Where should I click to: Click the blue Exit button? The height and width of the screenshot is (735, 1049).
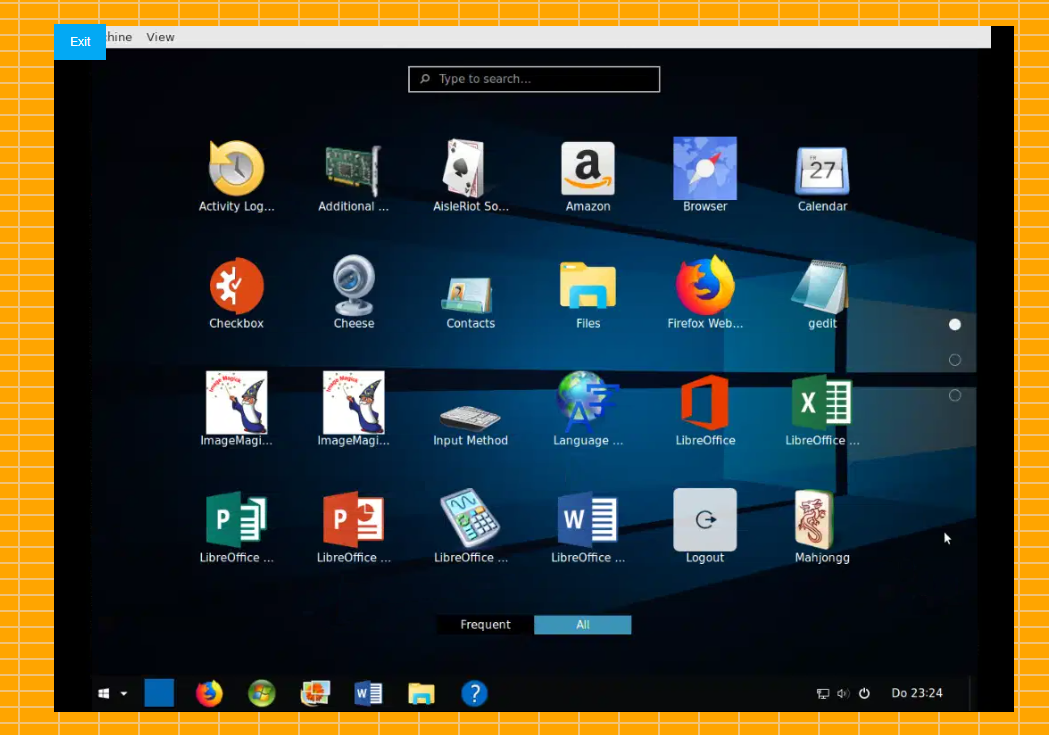[80, 41]
